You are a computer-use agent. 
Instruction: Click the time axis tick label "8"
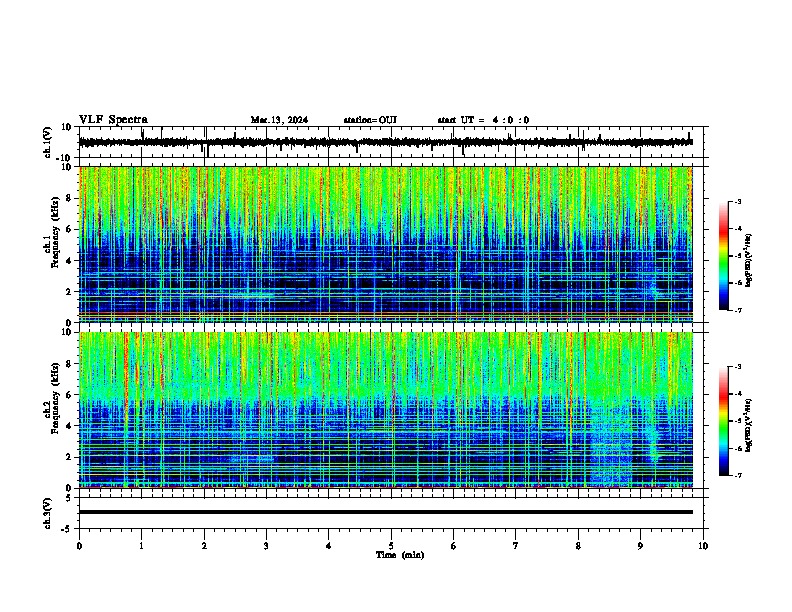578,546
